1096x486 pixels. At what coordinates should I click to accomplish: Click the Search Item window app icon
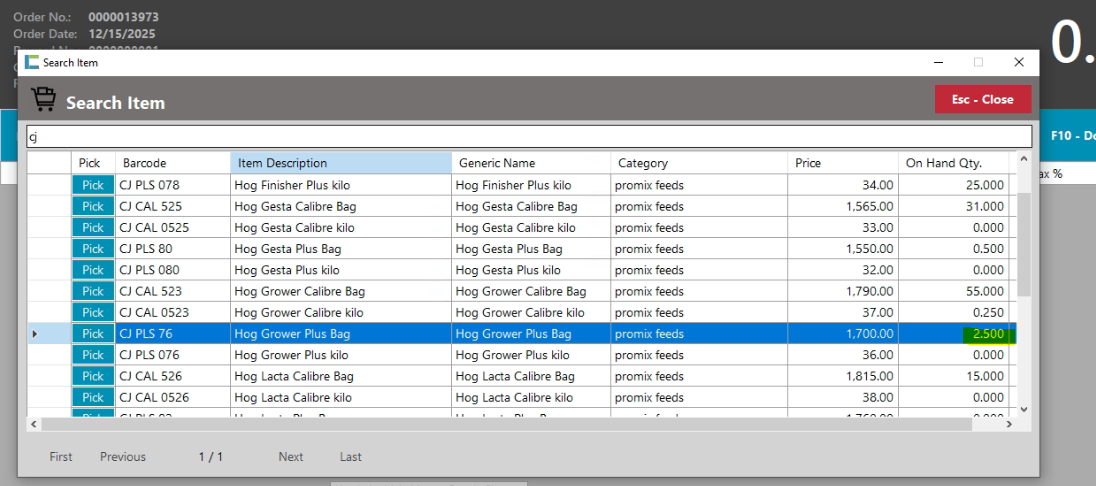pyautogui.click(x=32, y=62)
